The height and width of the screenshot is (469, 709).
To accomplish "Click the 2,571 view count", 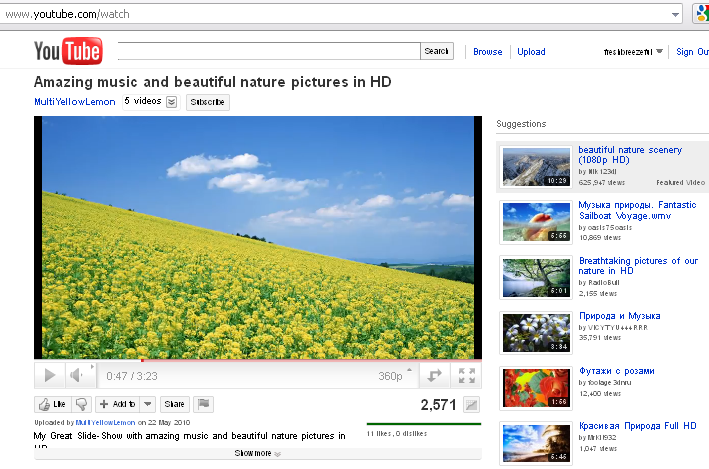I will [438, 405].
